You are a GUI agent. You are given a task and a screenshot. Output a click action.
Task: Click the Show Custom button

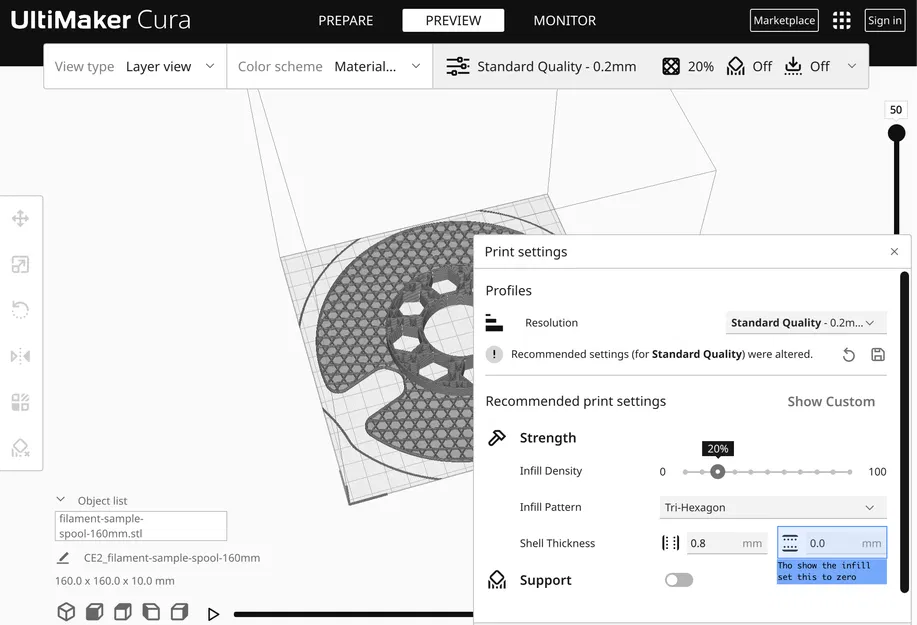(x=831, y=402)
